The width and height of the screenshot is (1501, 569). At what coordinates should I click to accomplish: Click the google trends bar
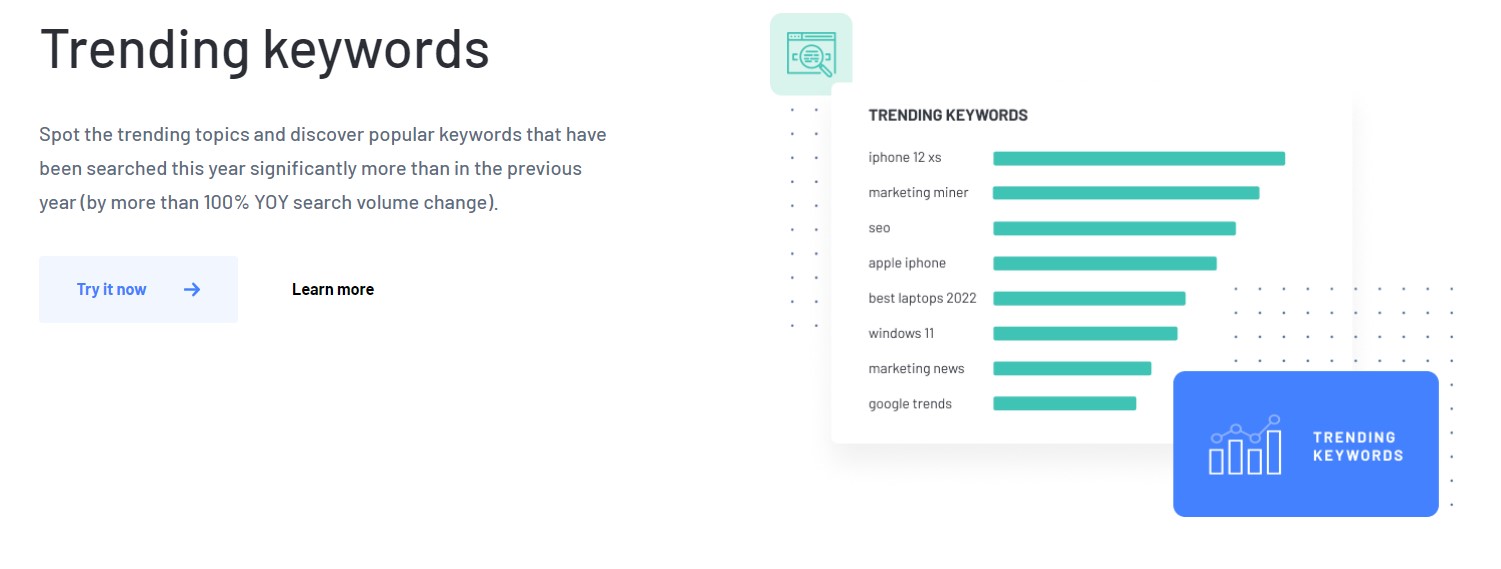tap(1064, 403)
